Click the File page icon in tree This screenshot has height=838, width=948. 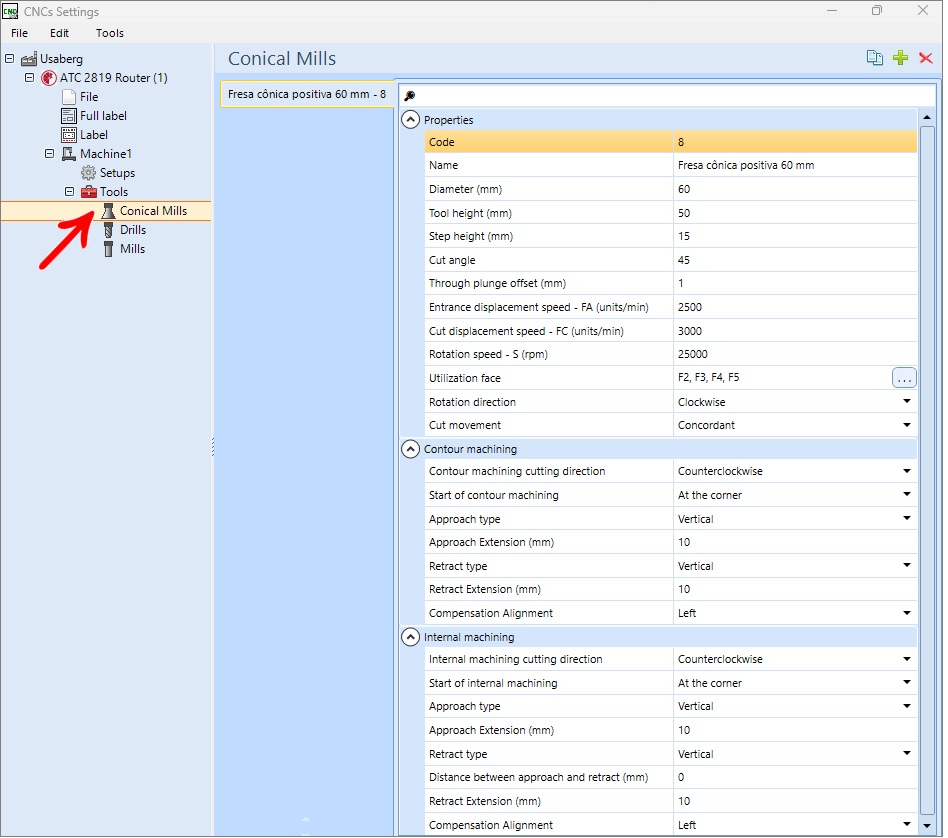[69, 97]
